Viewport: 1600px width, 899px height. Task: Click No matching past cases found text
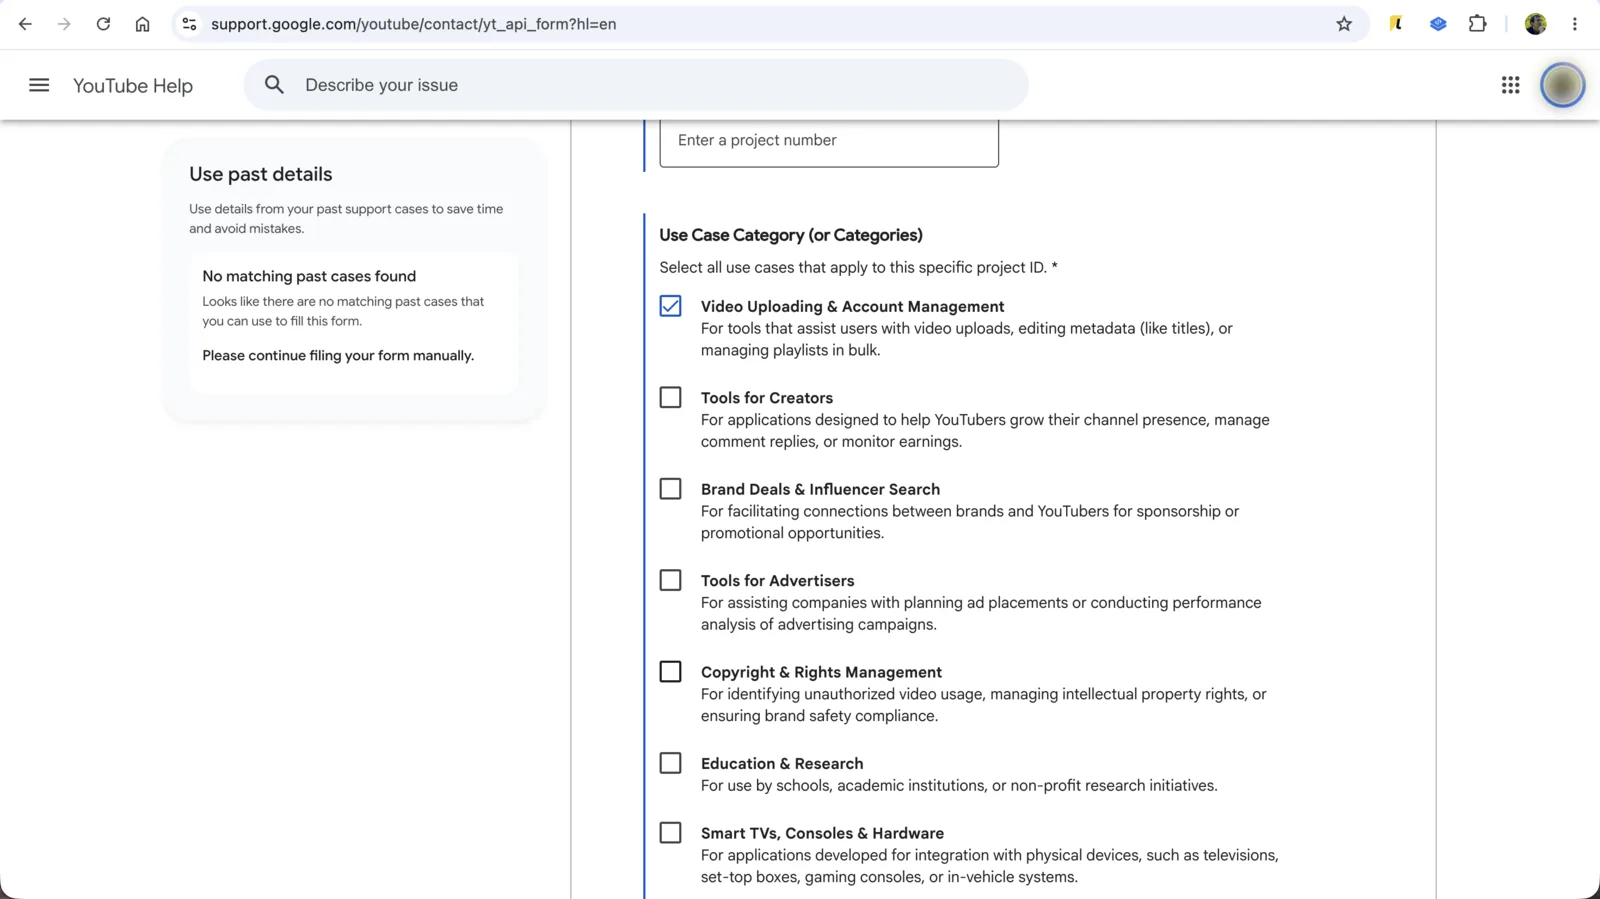pyautogui.click(x=309, y=276)
